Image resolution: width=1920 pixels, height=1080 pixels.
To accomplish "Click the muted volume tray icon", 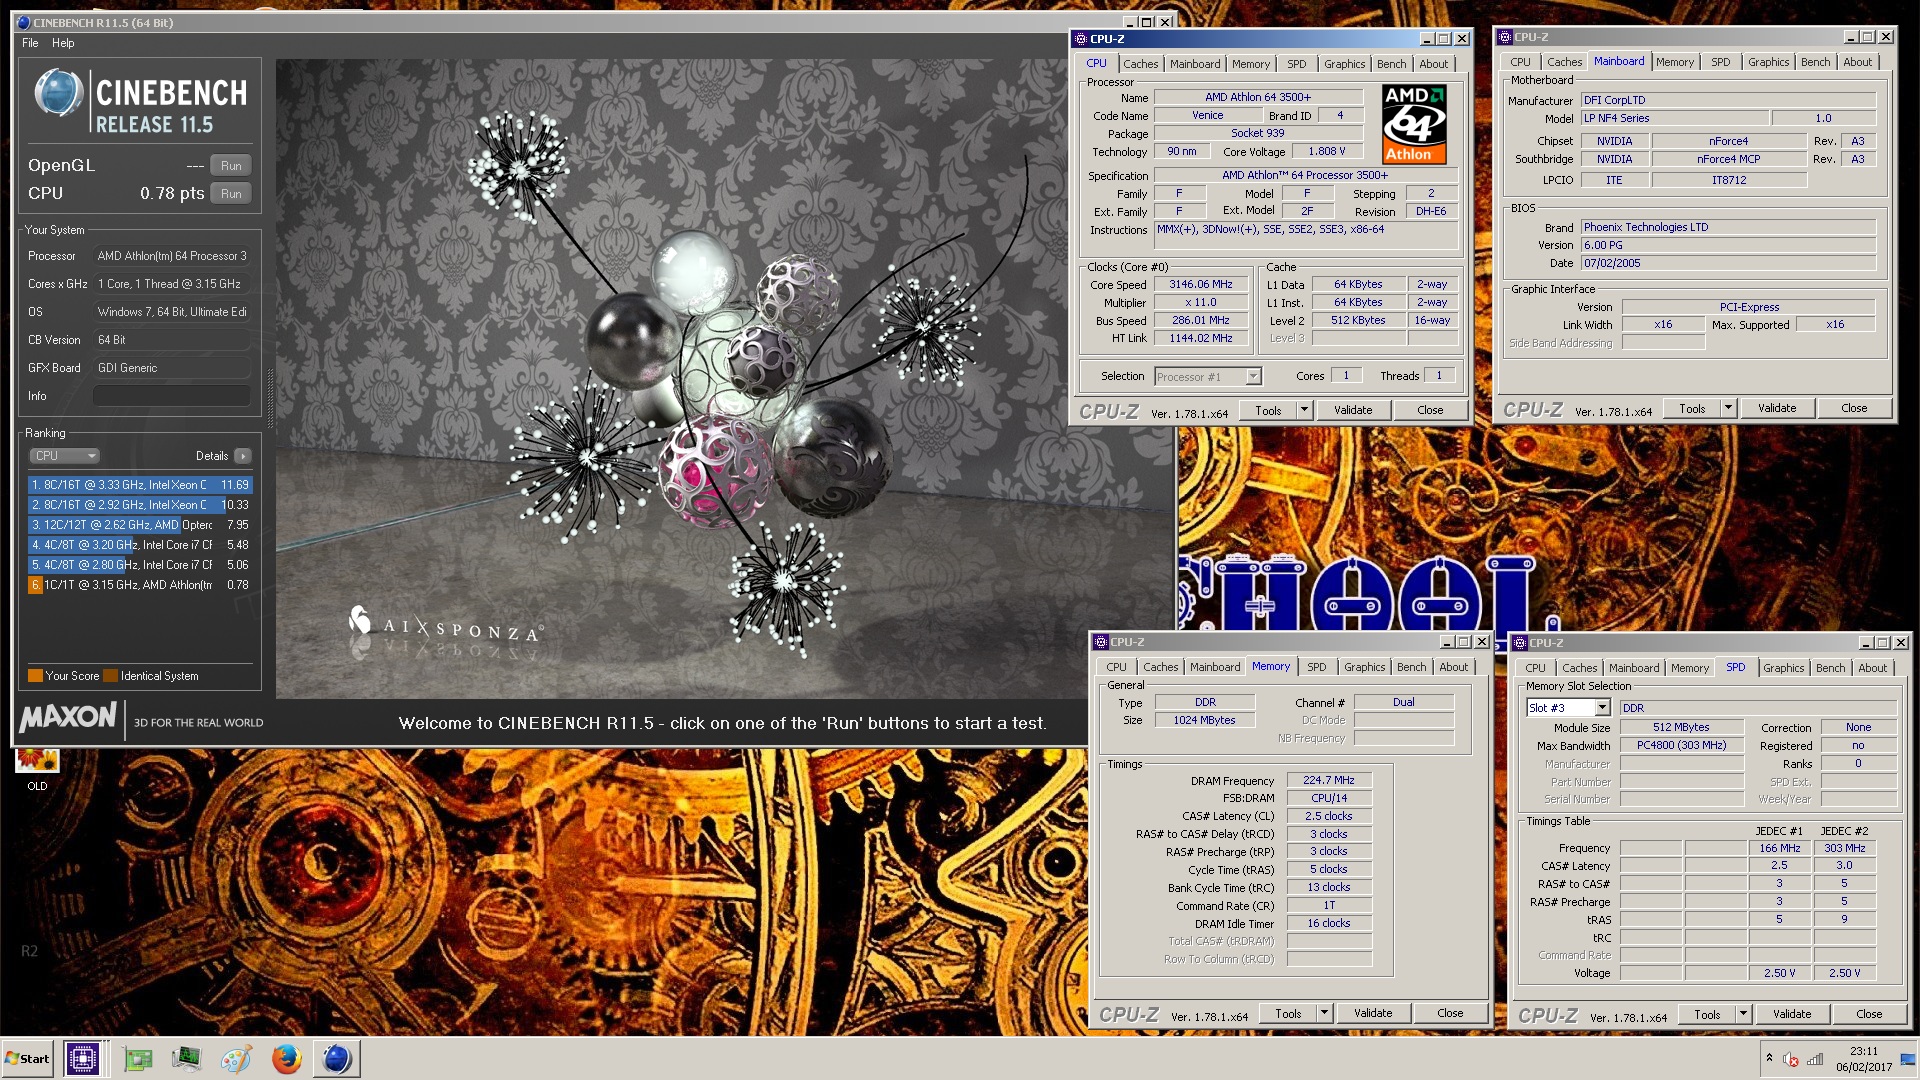I will click(x=1791, y=1059).
